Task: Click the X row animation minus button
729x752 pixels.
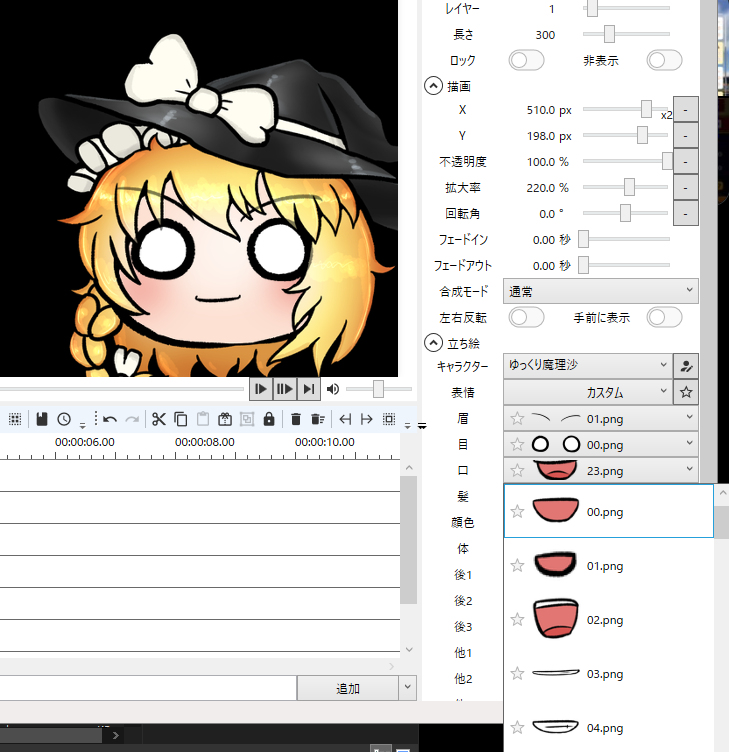Action: [x=685, y=110]
